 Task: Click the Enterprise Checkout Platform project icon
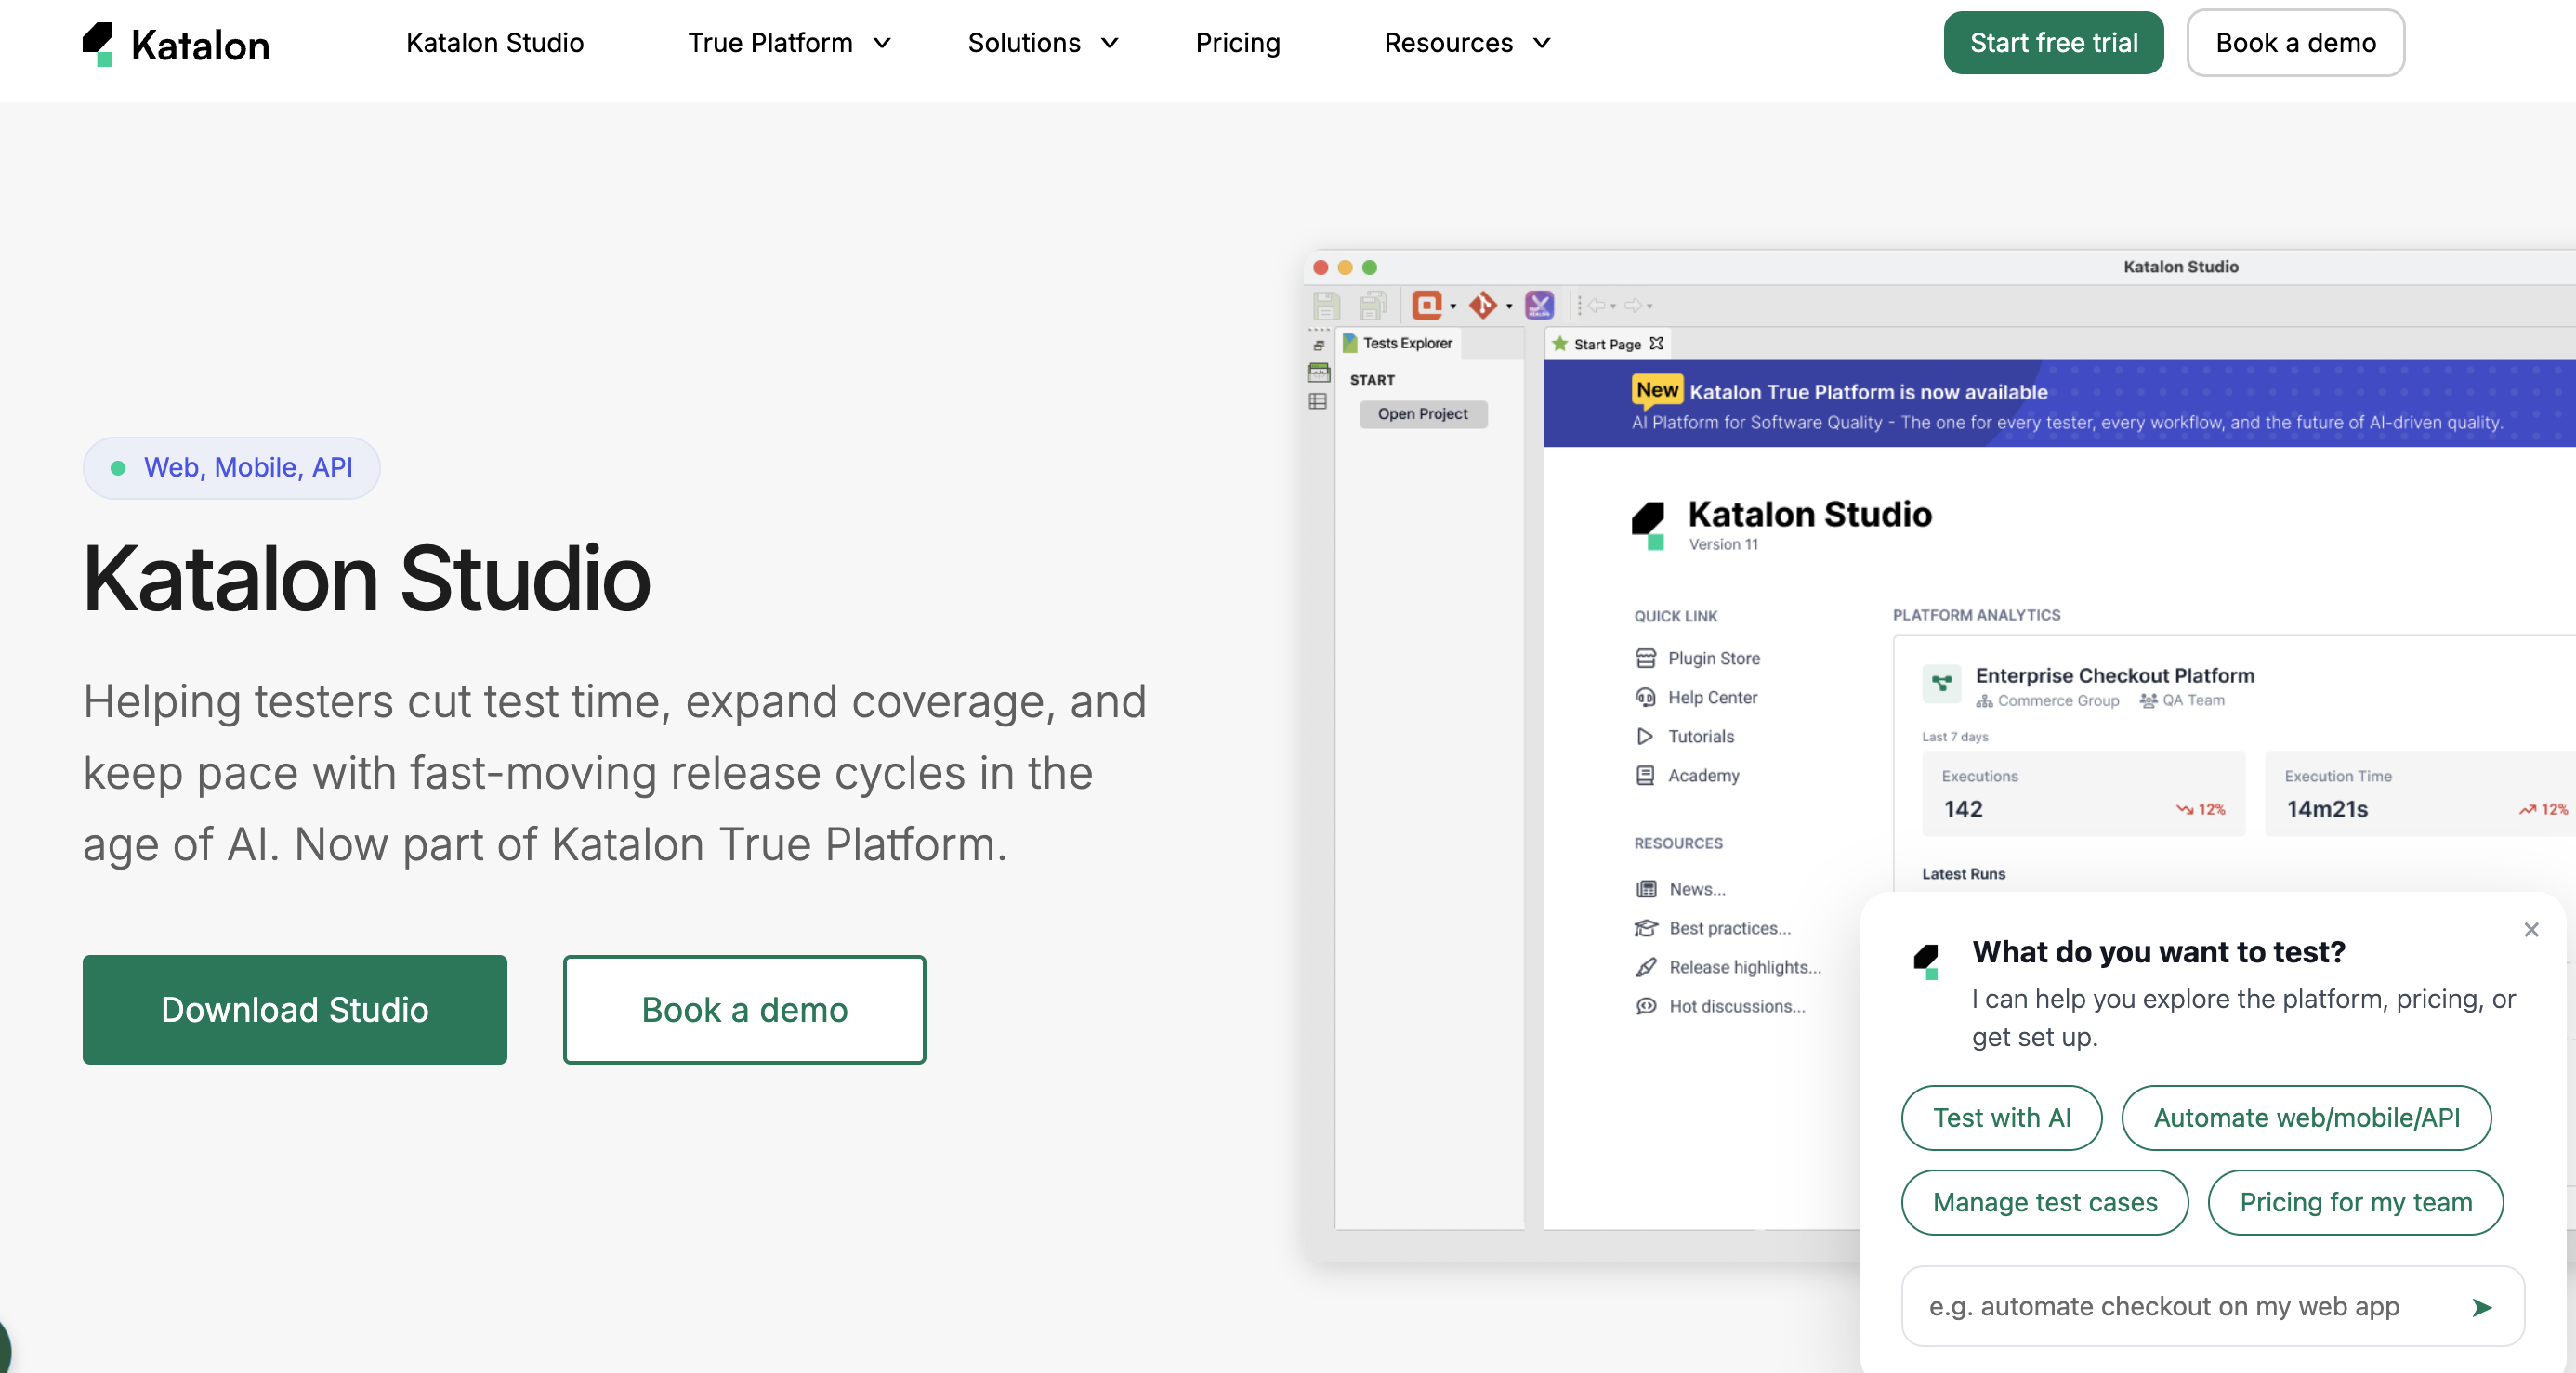tap(1941, 684)
